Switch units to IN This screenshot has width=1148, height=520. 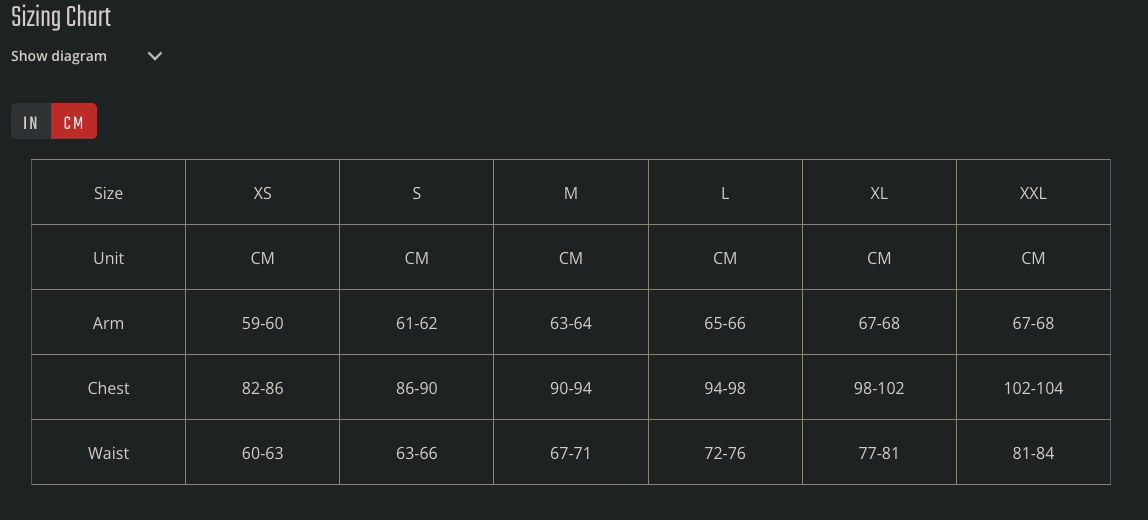click(x=31, y=122)
